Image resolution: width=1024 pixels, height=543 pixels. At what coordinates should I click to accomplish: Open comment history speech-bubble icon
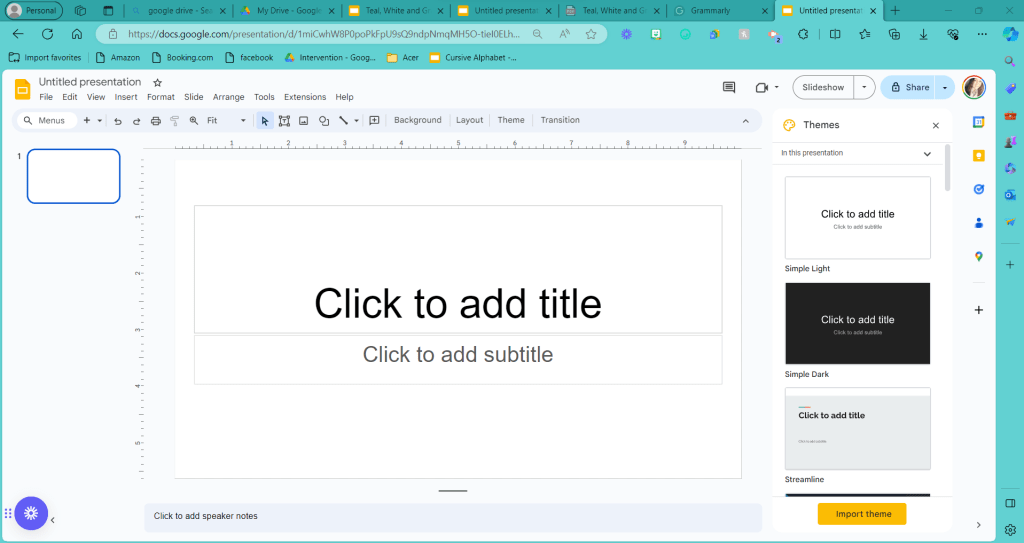point(729,88)
